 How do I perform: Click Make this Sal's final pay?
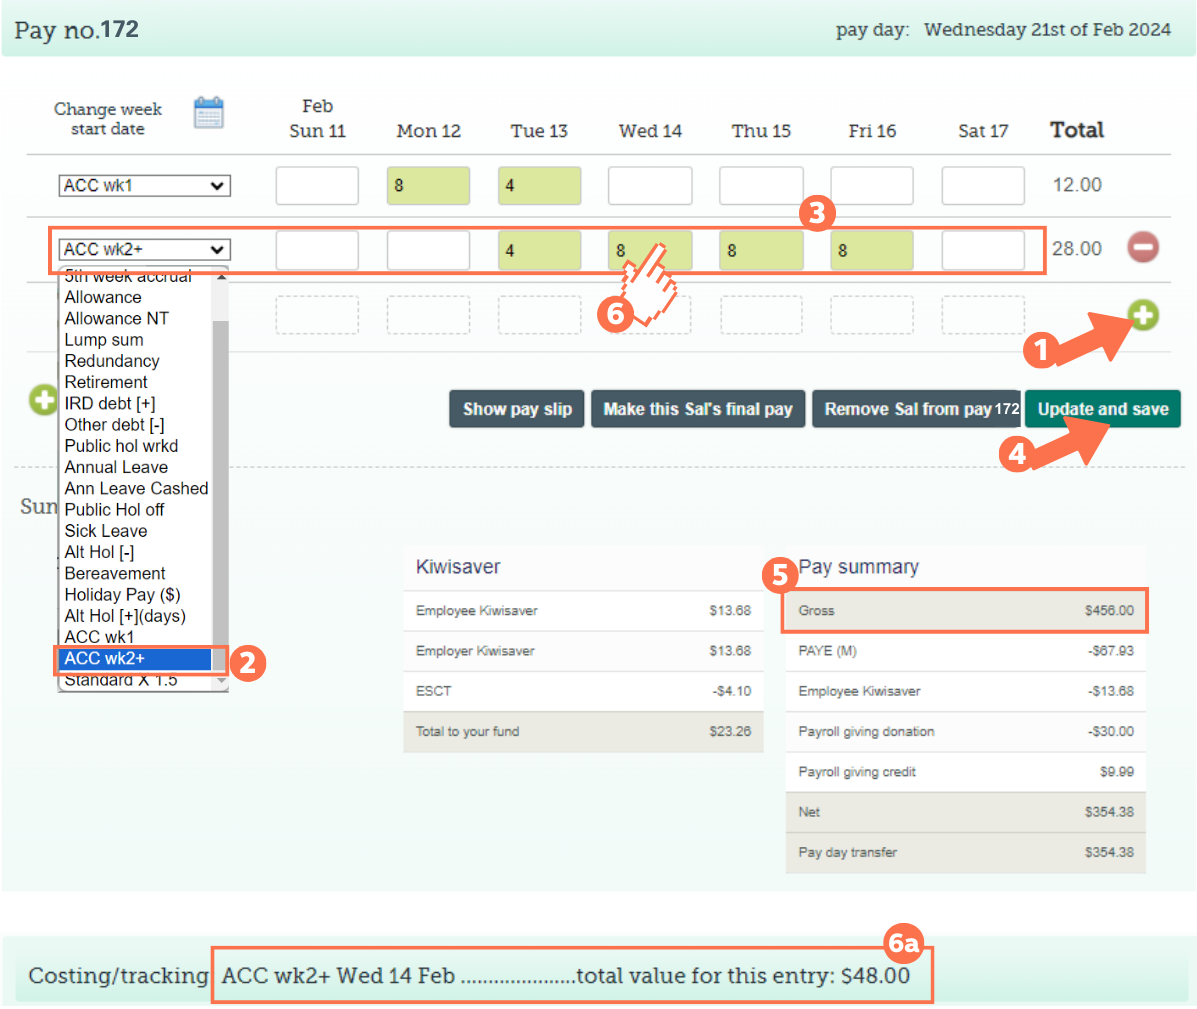click(x=697, y=409)
